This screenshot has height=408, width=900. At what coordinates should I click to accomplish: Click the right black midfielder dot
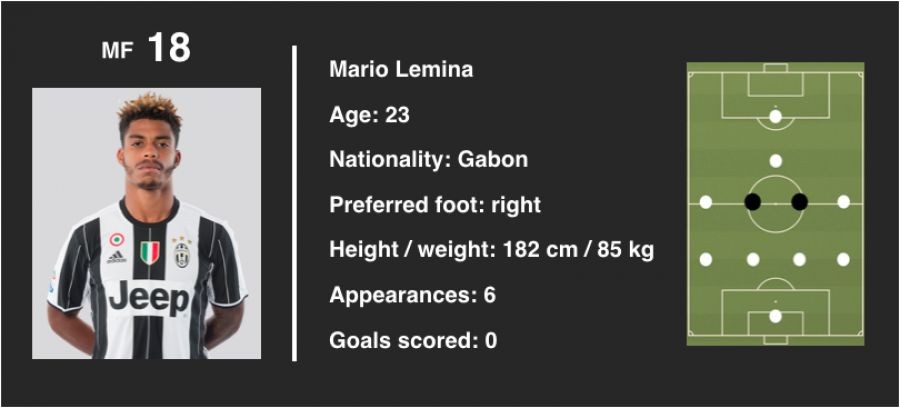click(799, 202)
